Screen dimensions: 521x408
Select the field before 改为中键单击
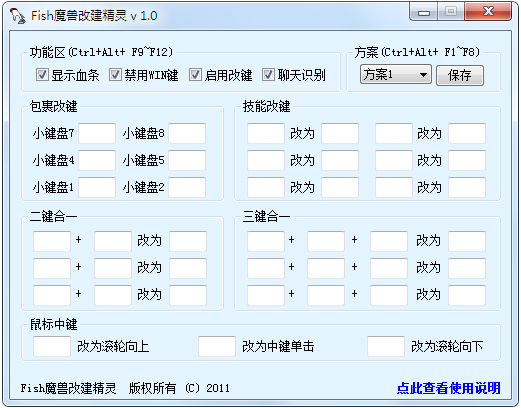point(217,346)
